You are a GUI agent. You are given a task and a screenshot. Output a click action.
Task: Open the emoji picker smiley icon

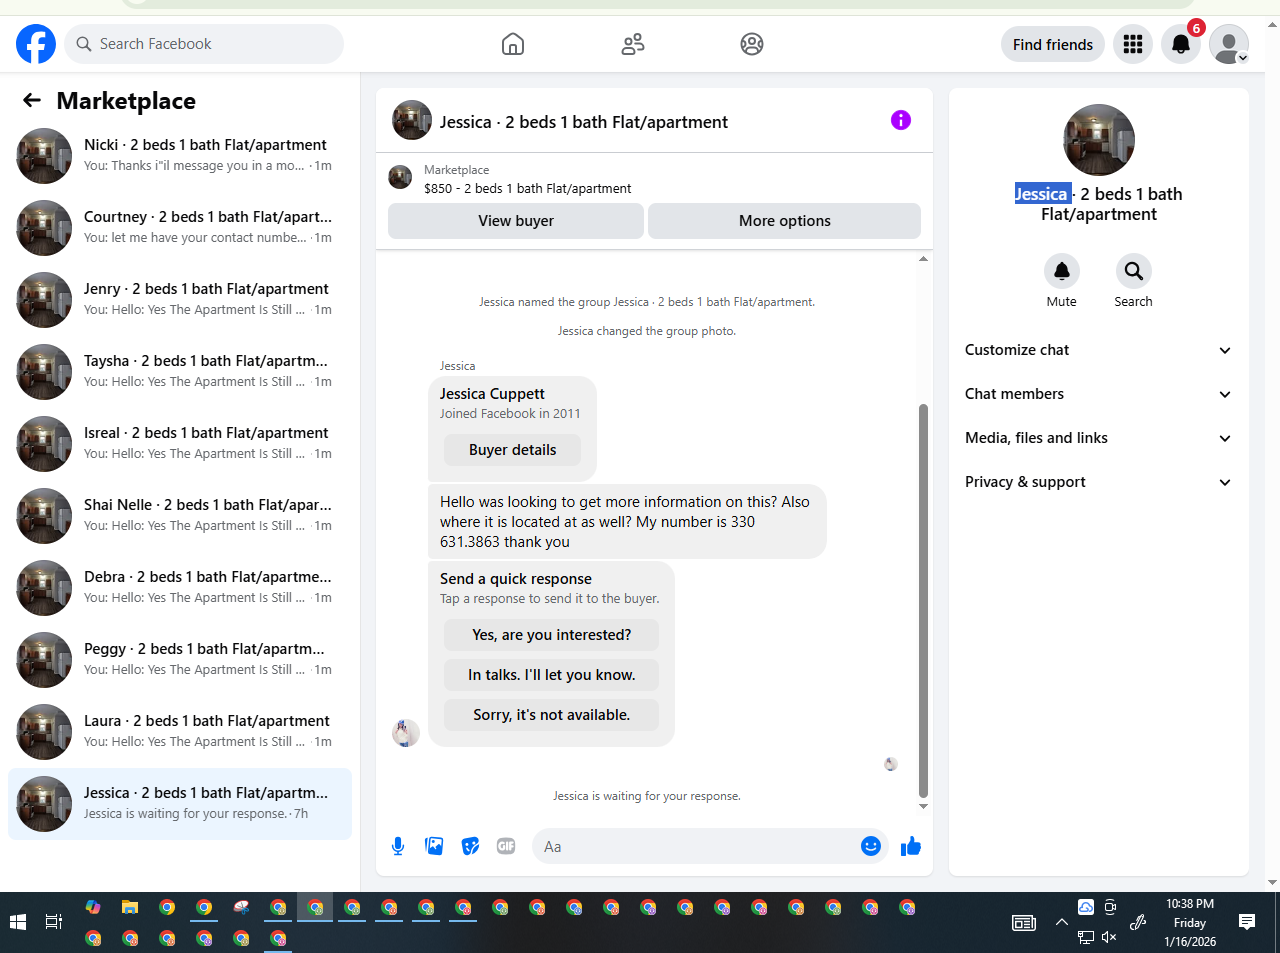(871, 846)
